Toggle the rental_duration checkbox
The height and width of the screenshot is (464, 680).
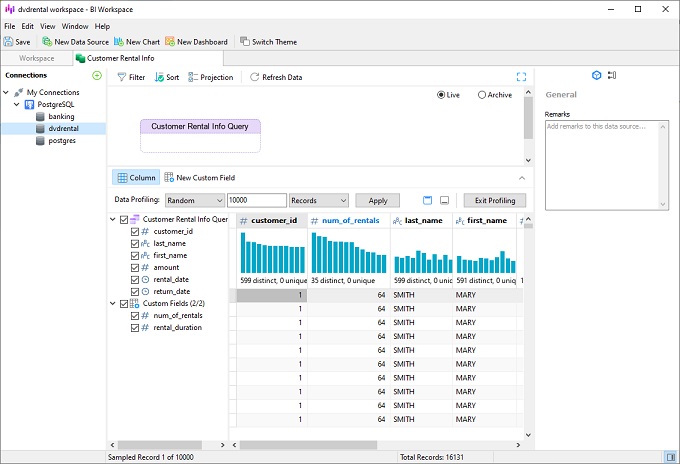pos(135,327)
